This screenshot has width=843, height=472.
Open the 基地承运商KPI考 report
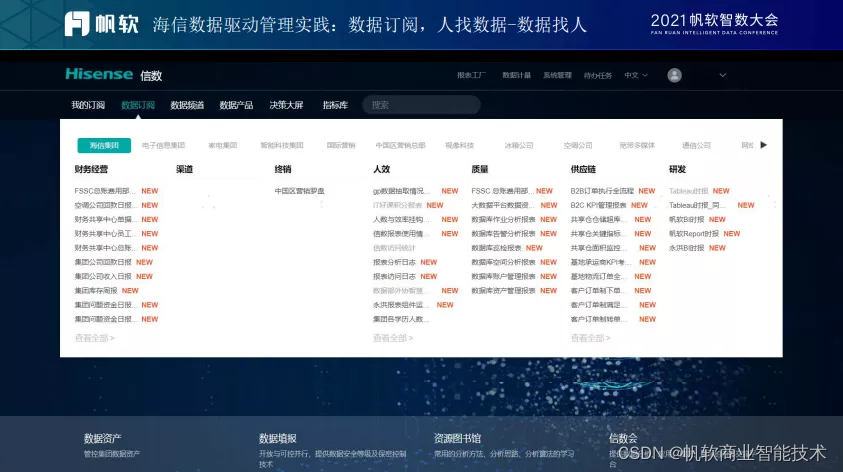[601, 262]
